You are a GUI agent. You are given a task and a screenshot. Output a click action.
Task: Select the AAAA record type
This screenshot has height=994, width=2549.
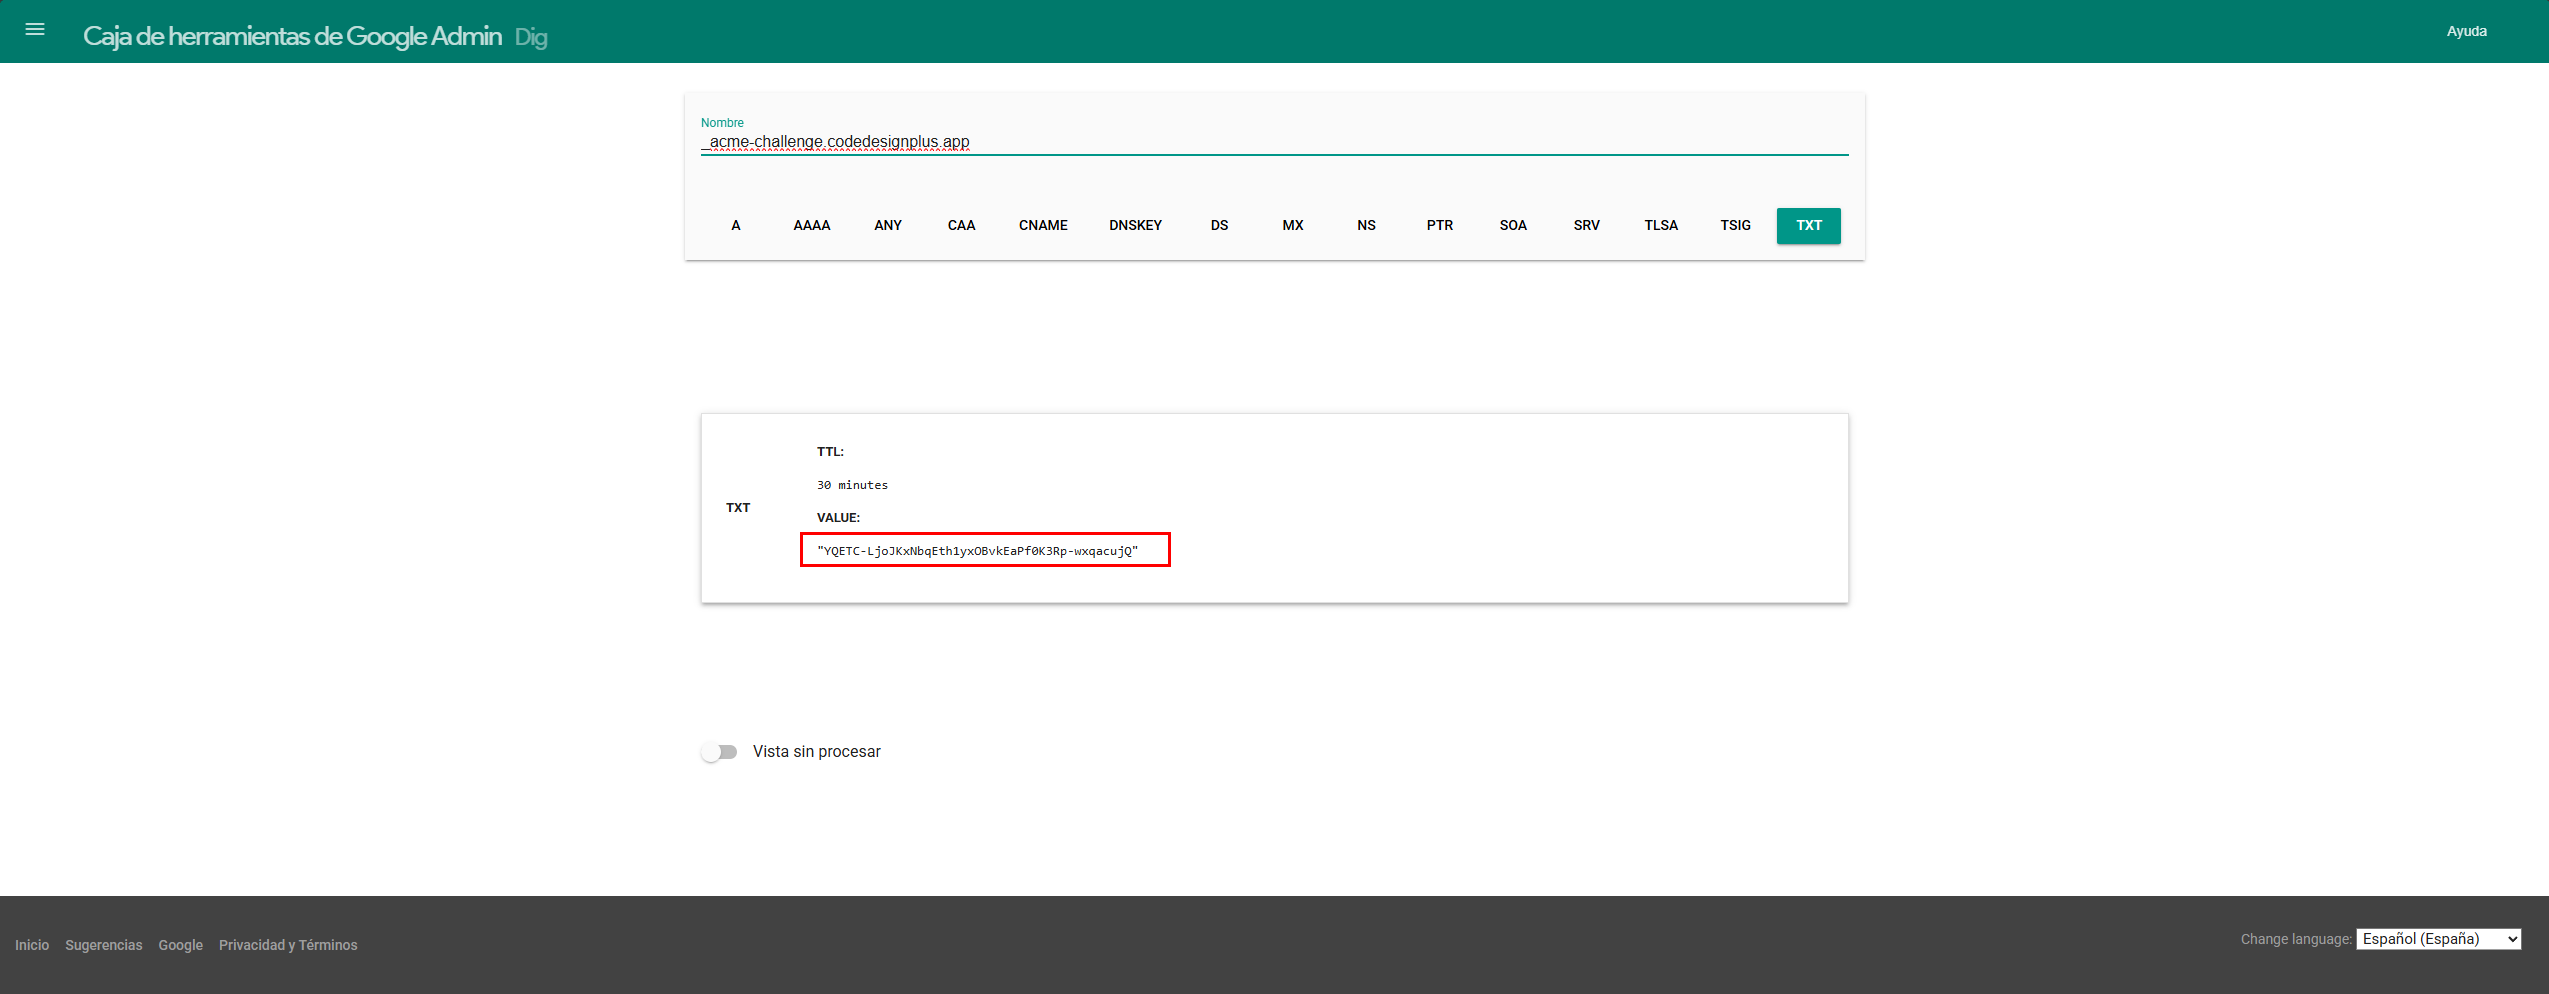[812, 226]
